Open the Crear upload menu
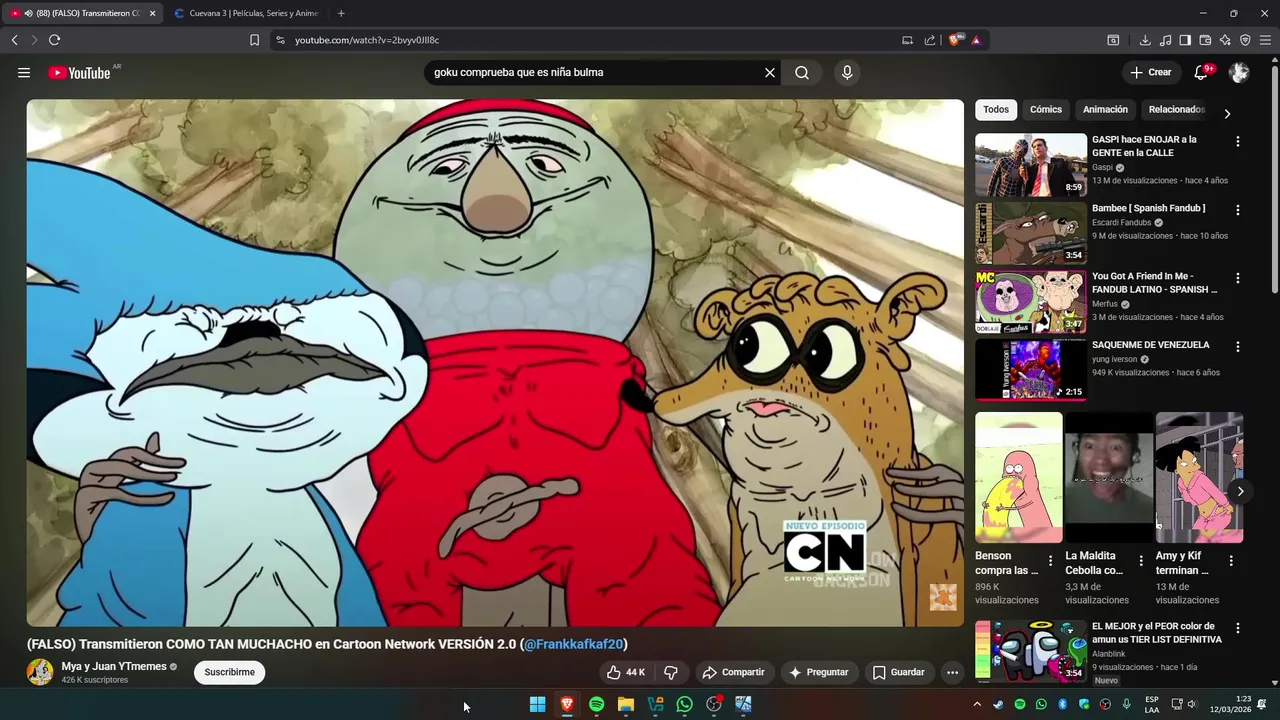1280x720 pixels. 1150,72
